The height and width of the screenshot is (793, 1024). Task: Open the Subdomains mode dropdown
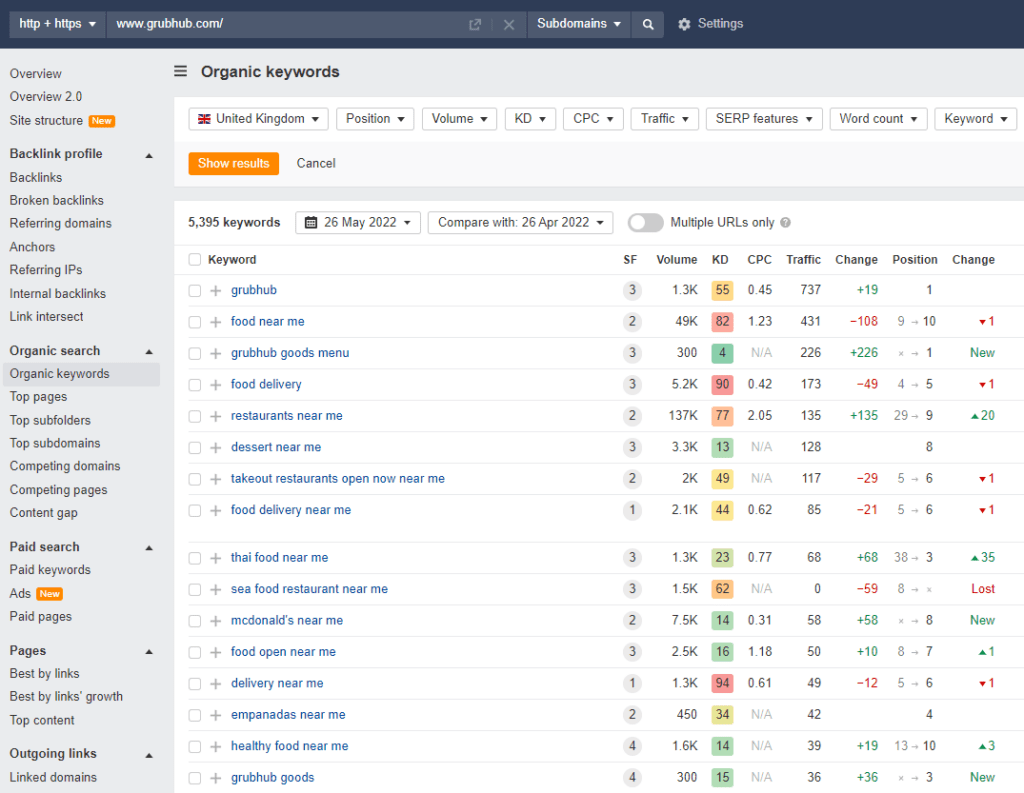click(579, 24)
